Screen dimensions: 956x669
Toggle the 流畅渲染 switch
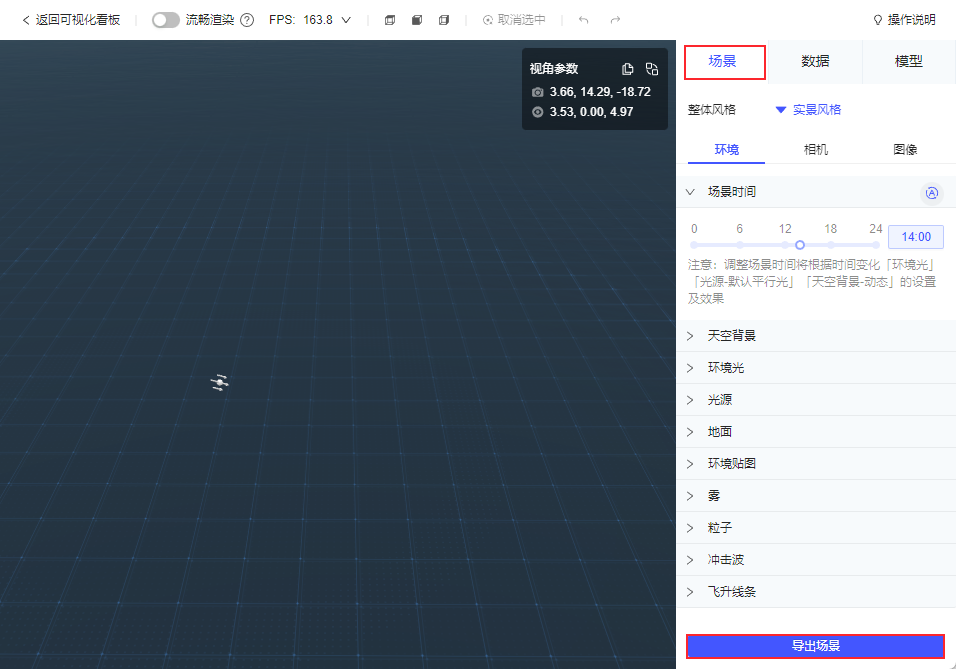[165, 20]
